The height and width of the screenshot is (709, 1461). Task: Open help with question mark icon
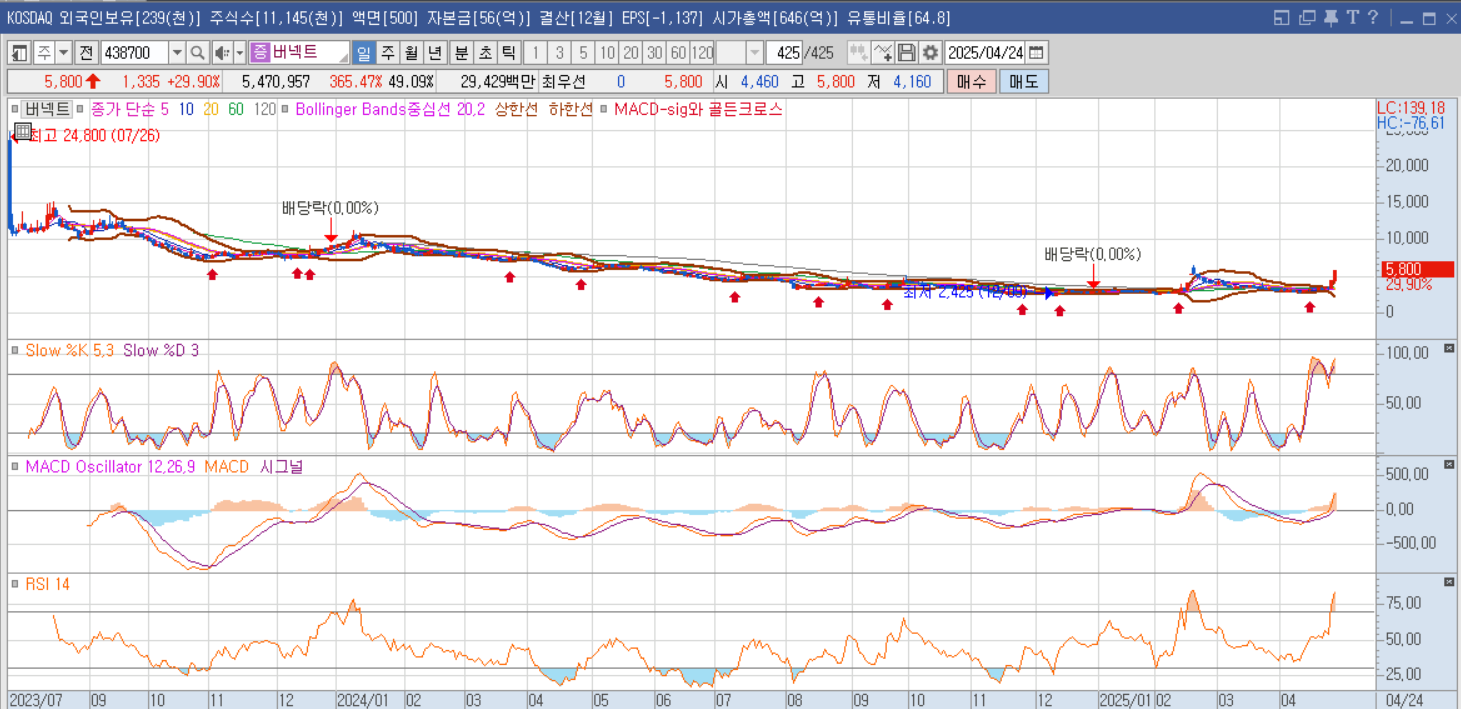coord(1373,17)
